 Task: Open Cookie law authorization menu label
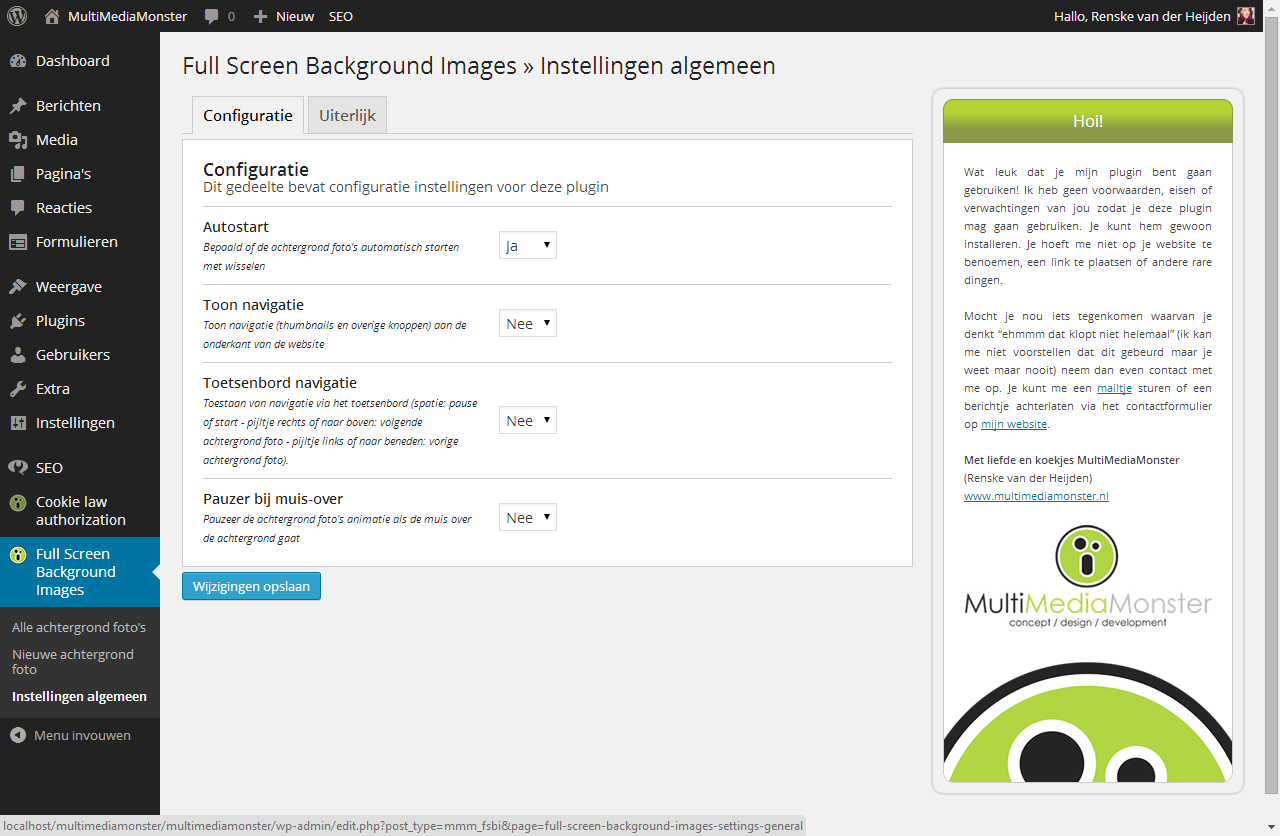[x=81, y=511]
